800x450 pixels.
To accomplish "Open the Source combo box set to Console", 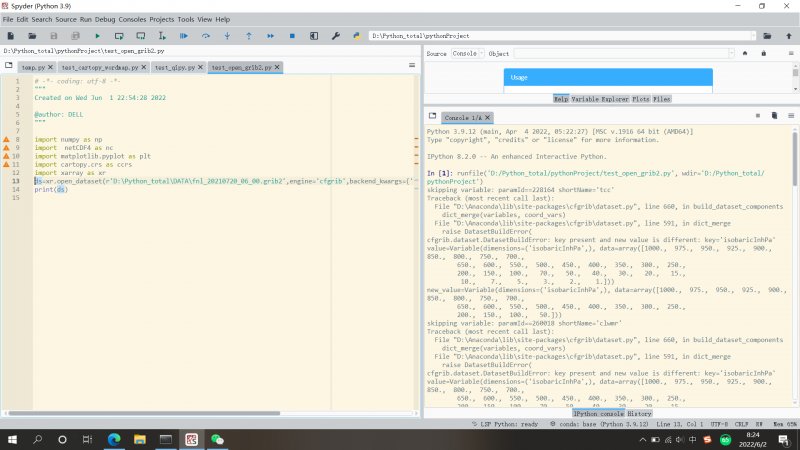I will click(465, 53).
